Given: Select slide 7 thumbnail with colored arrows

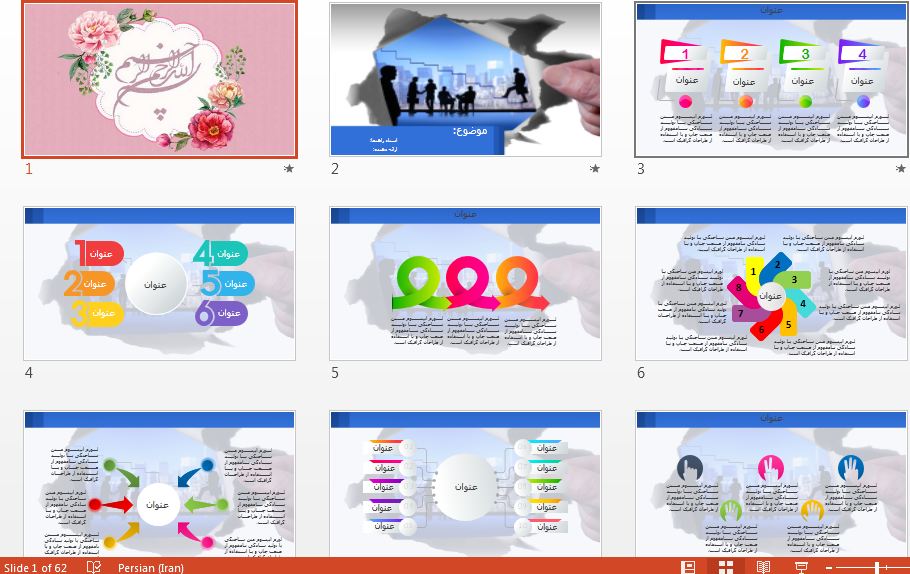Looking at the screenshot, I should pos(160,484).
